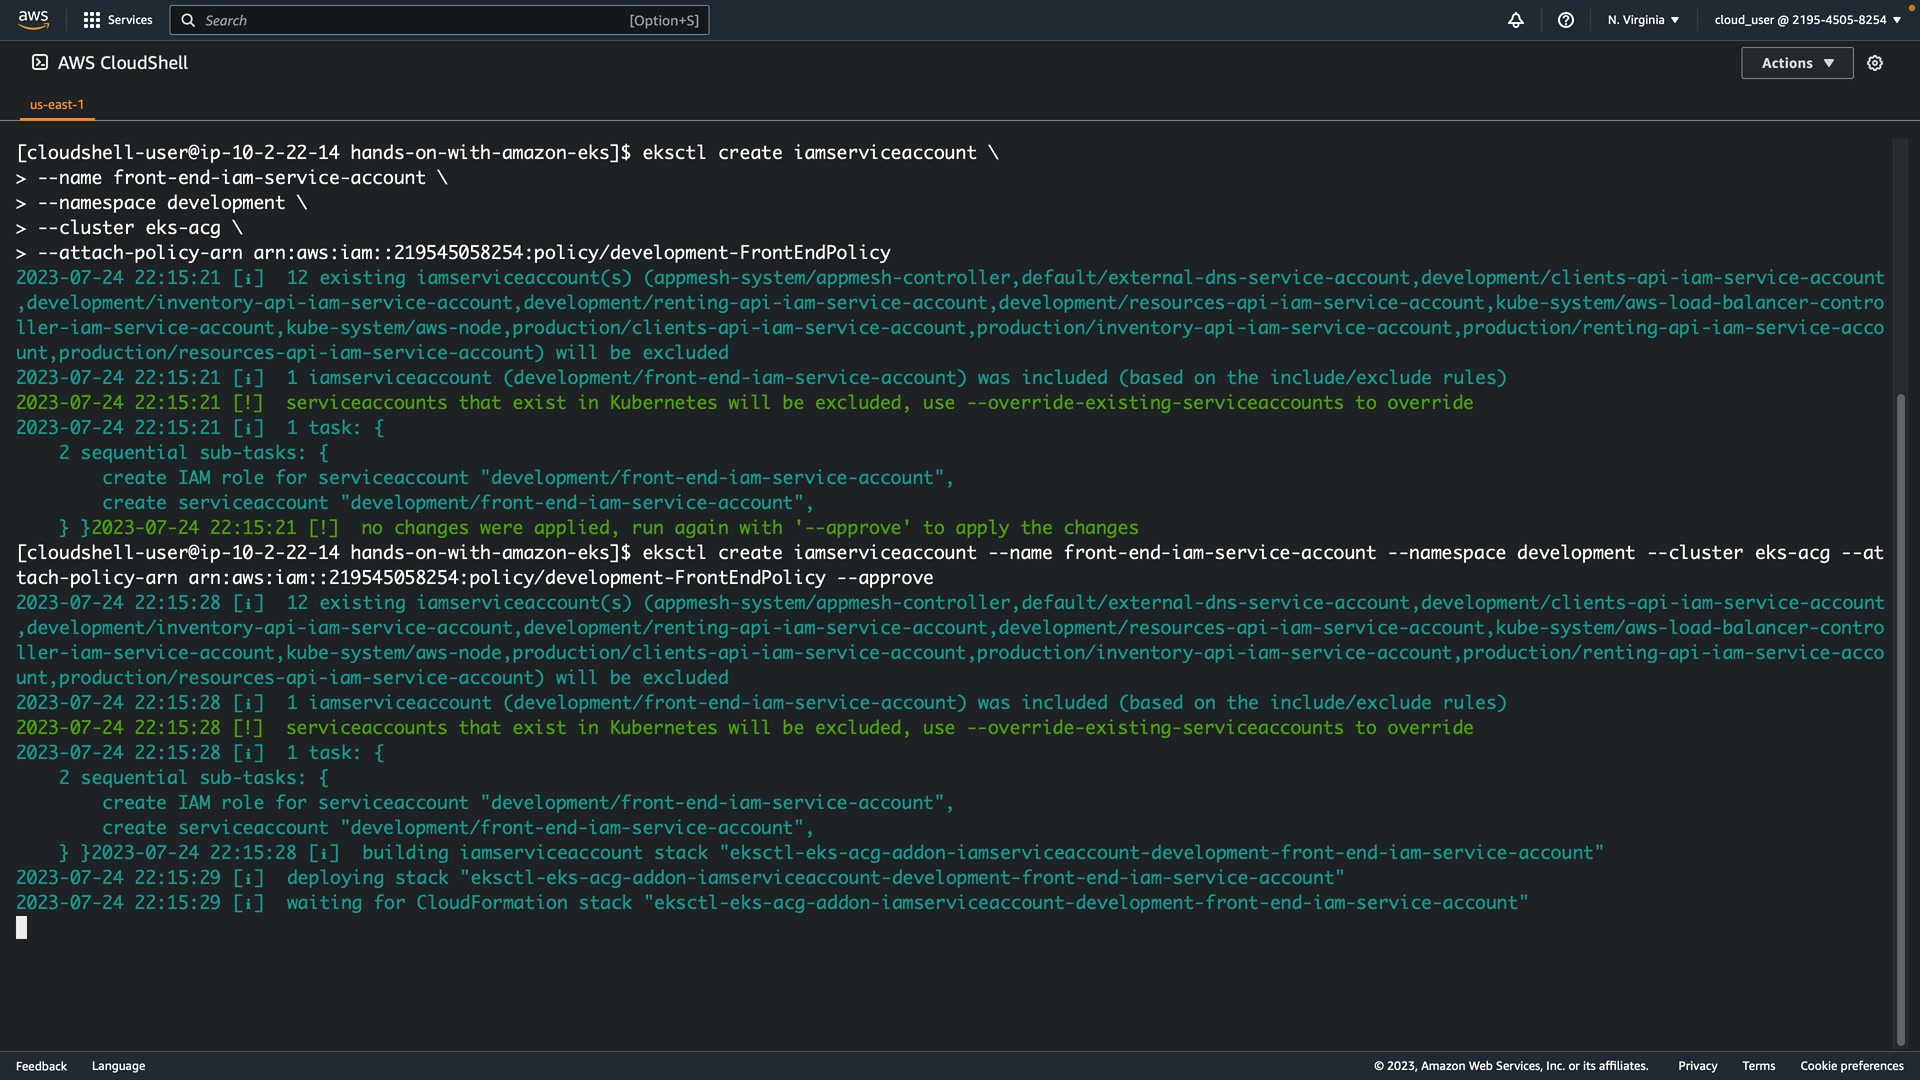The image size is (1920, 1080).
Task: Open the Terms link
Action: point(1758,1066)
